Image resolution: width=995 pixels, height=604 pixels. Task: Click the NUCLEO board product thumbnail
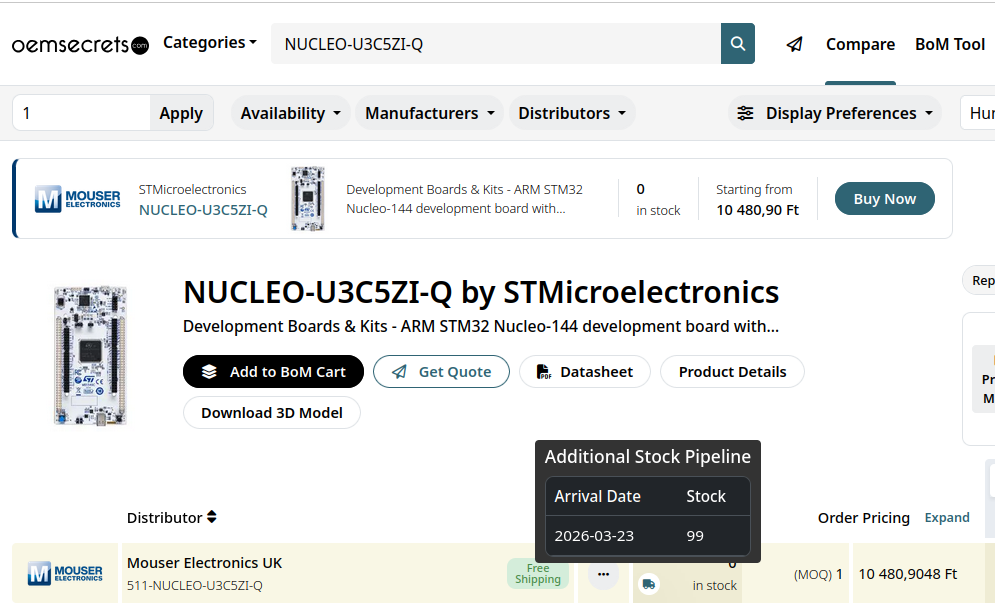[91, 355]
